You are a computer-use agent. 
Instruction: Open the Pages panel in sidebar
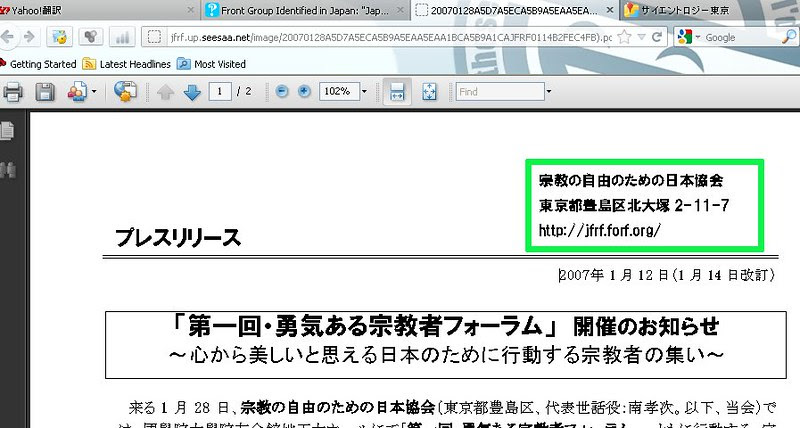8,131
